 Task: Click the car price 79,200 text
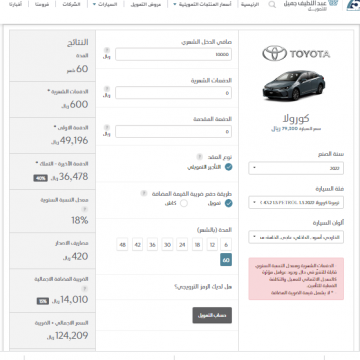[x=296, y=128]
